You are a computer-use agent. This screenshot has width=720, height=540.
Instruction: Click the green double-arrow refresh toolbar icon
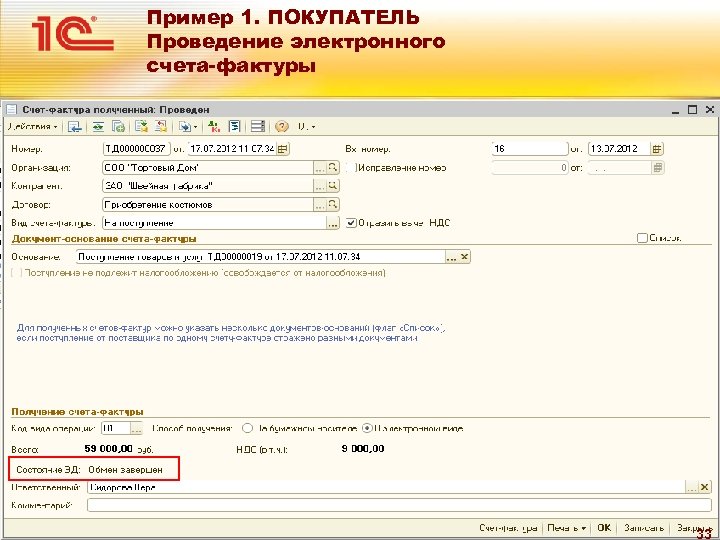98,126
